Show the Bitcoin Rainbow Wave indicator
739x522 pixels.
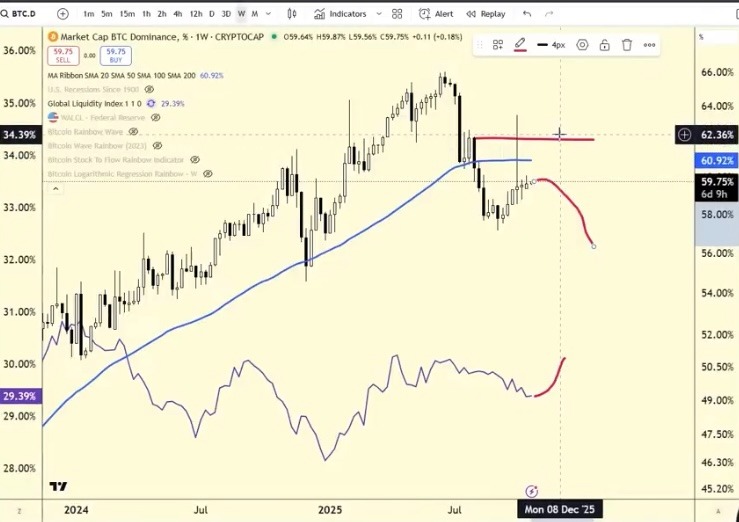[133, 131]
